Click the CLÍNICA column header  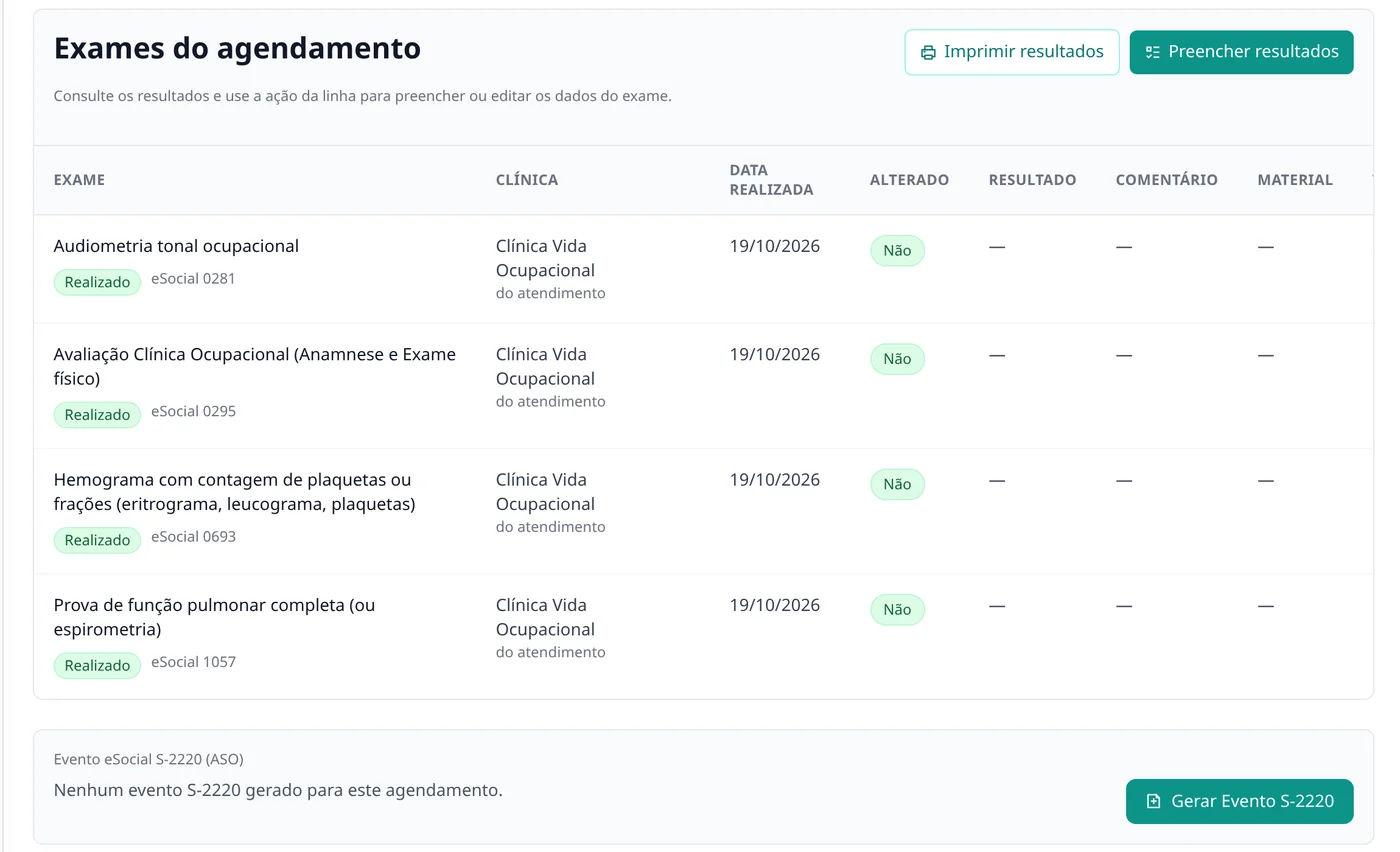[x=527, y=180]
